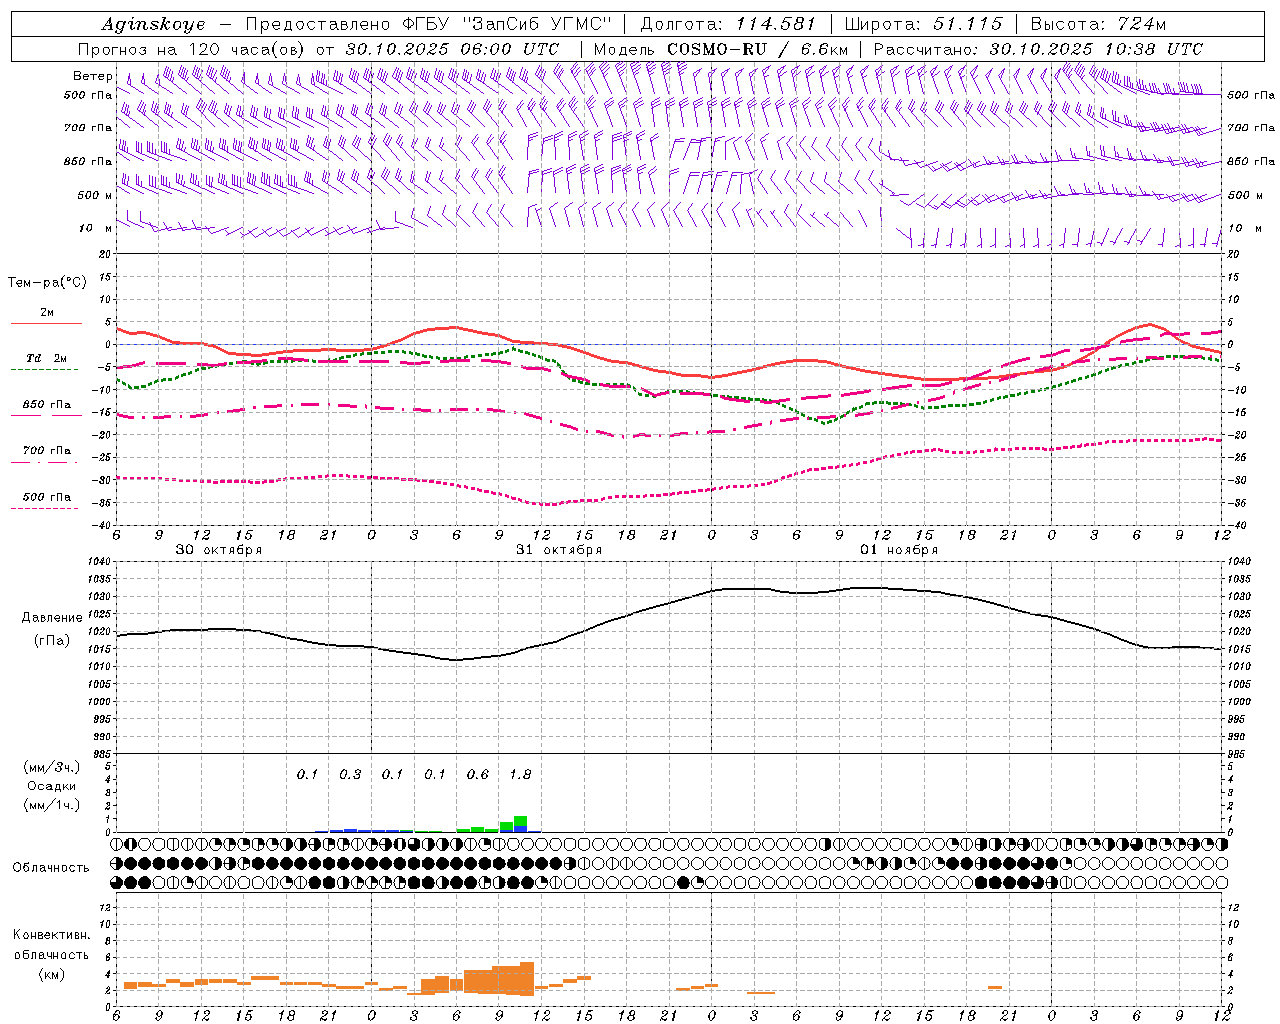The height and width of the screenshot is (1024, 1280).
Task: Click the 0.3 precipitation amount value
Action: click(350, 774)
